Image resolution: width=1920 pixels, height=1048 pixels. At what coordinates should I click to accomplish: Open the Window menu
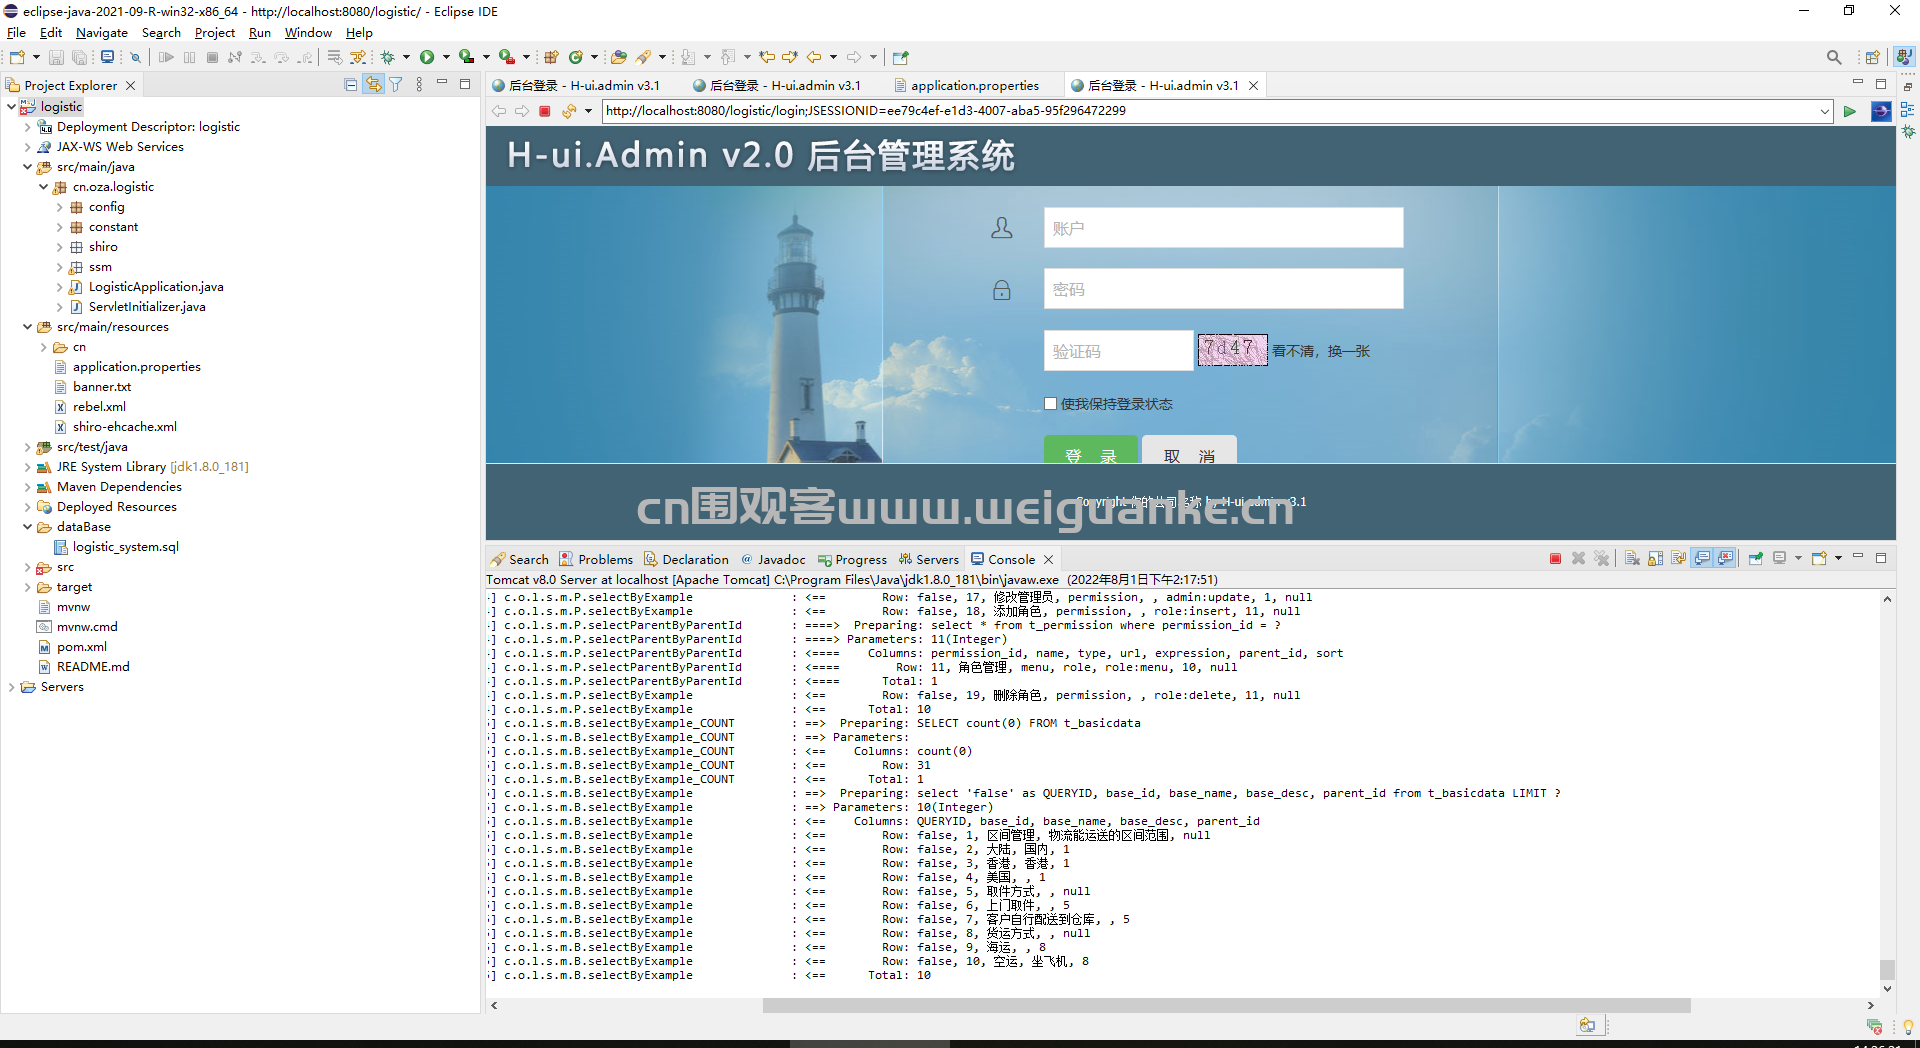click(308, 33)
